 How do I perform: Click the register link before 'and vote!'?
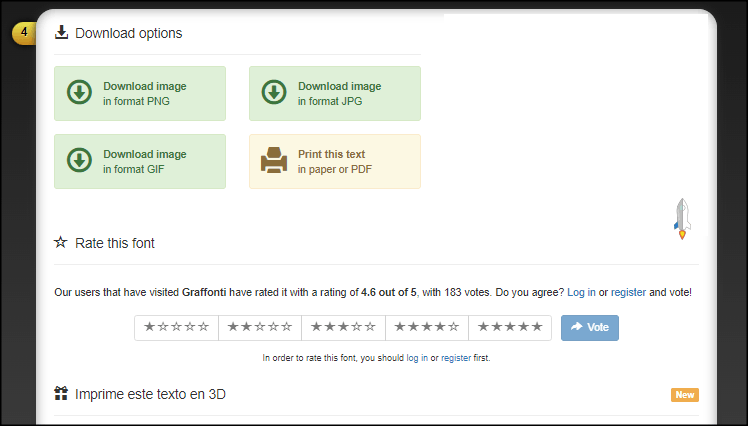point(628,292)
